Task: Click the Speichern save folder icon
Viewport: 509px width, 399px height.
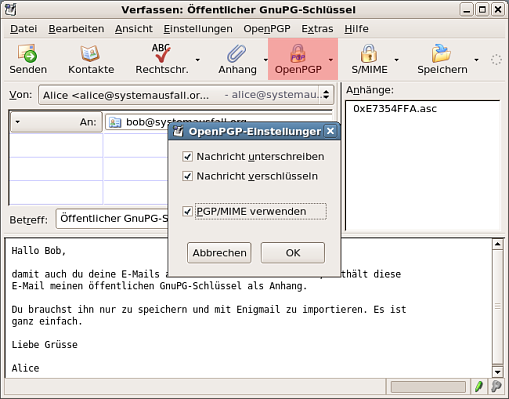Action: pos(441,53)
